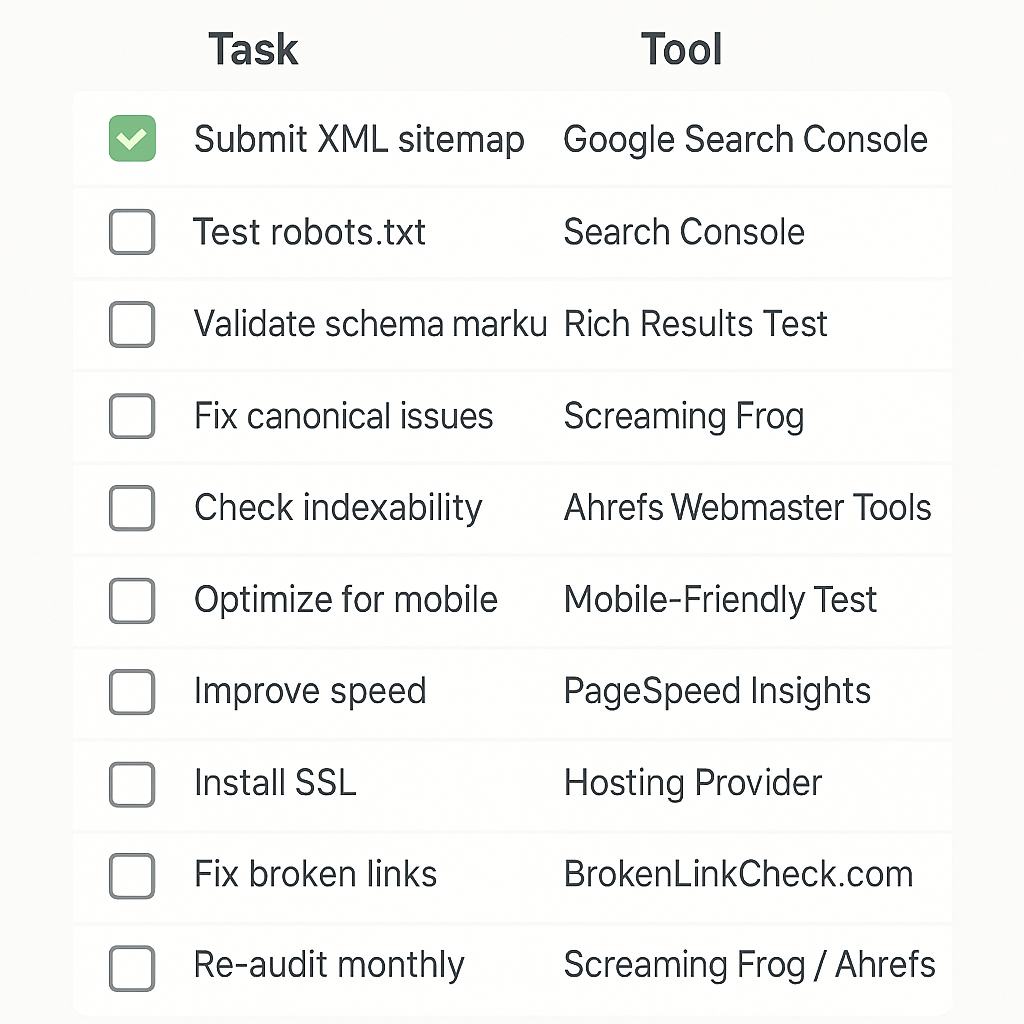The height and width of the screenshot is (1024, 1024).
Task: Click the BrokenLinkCheck.com link
Action: (738, 875)
